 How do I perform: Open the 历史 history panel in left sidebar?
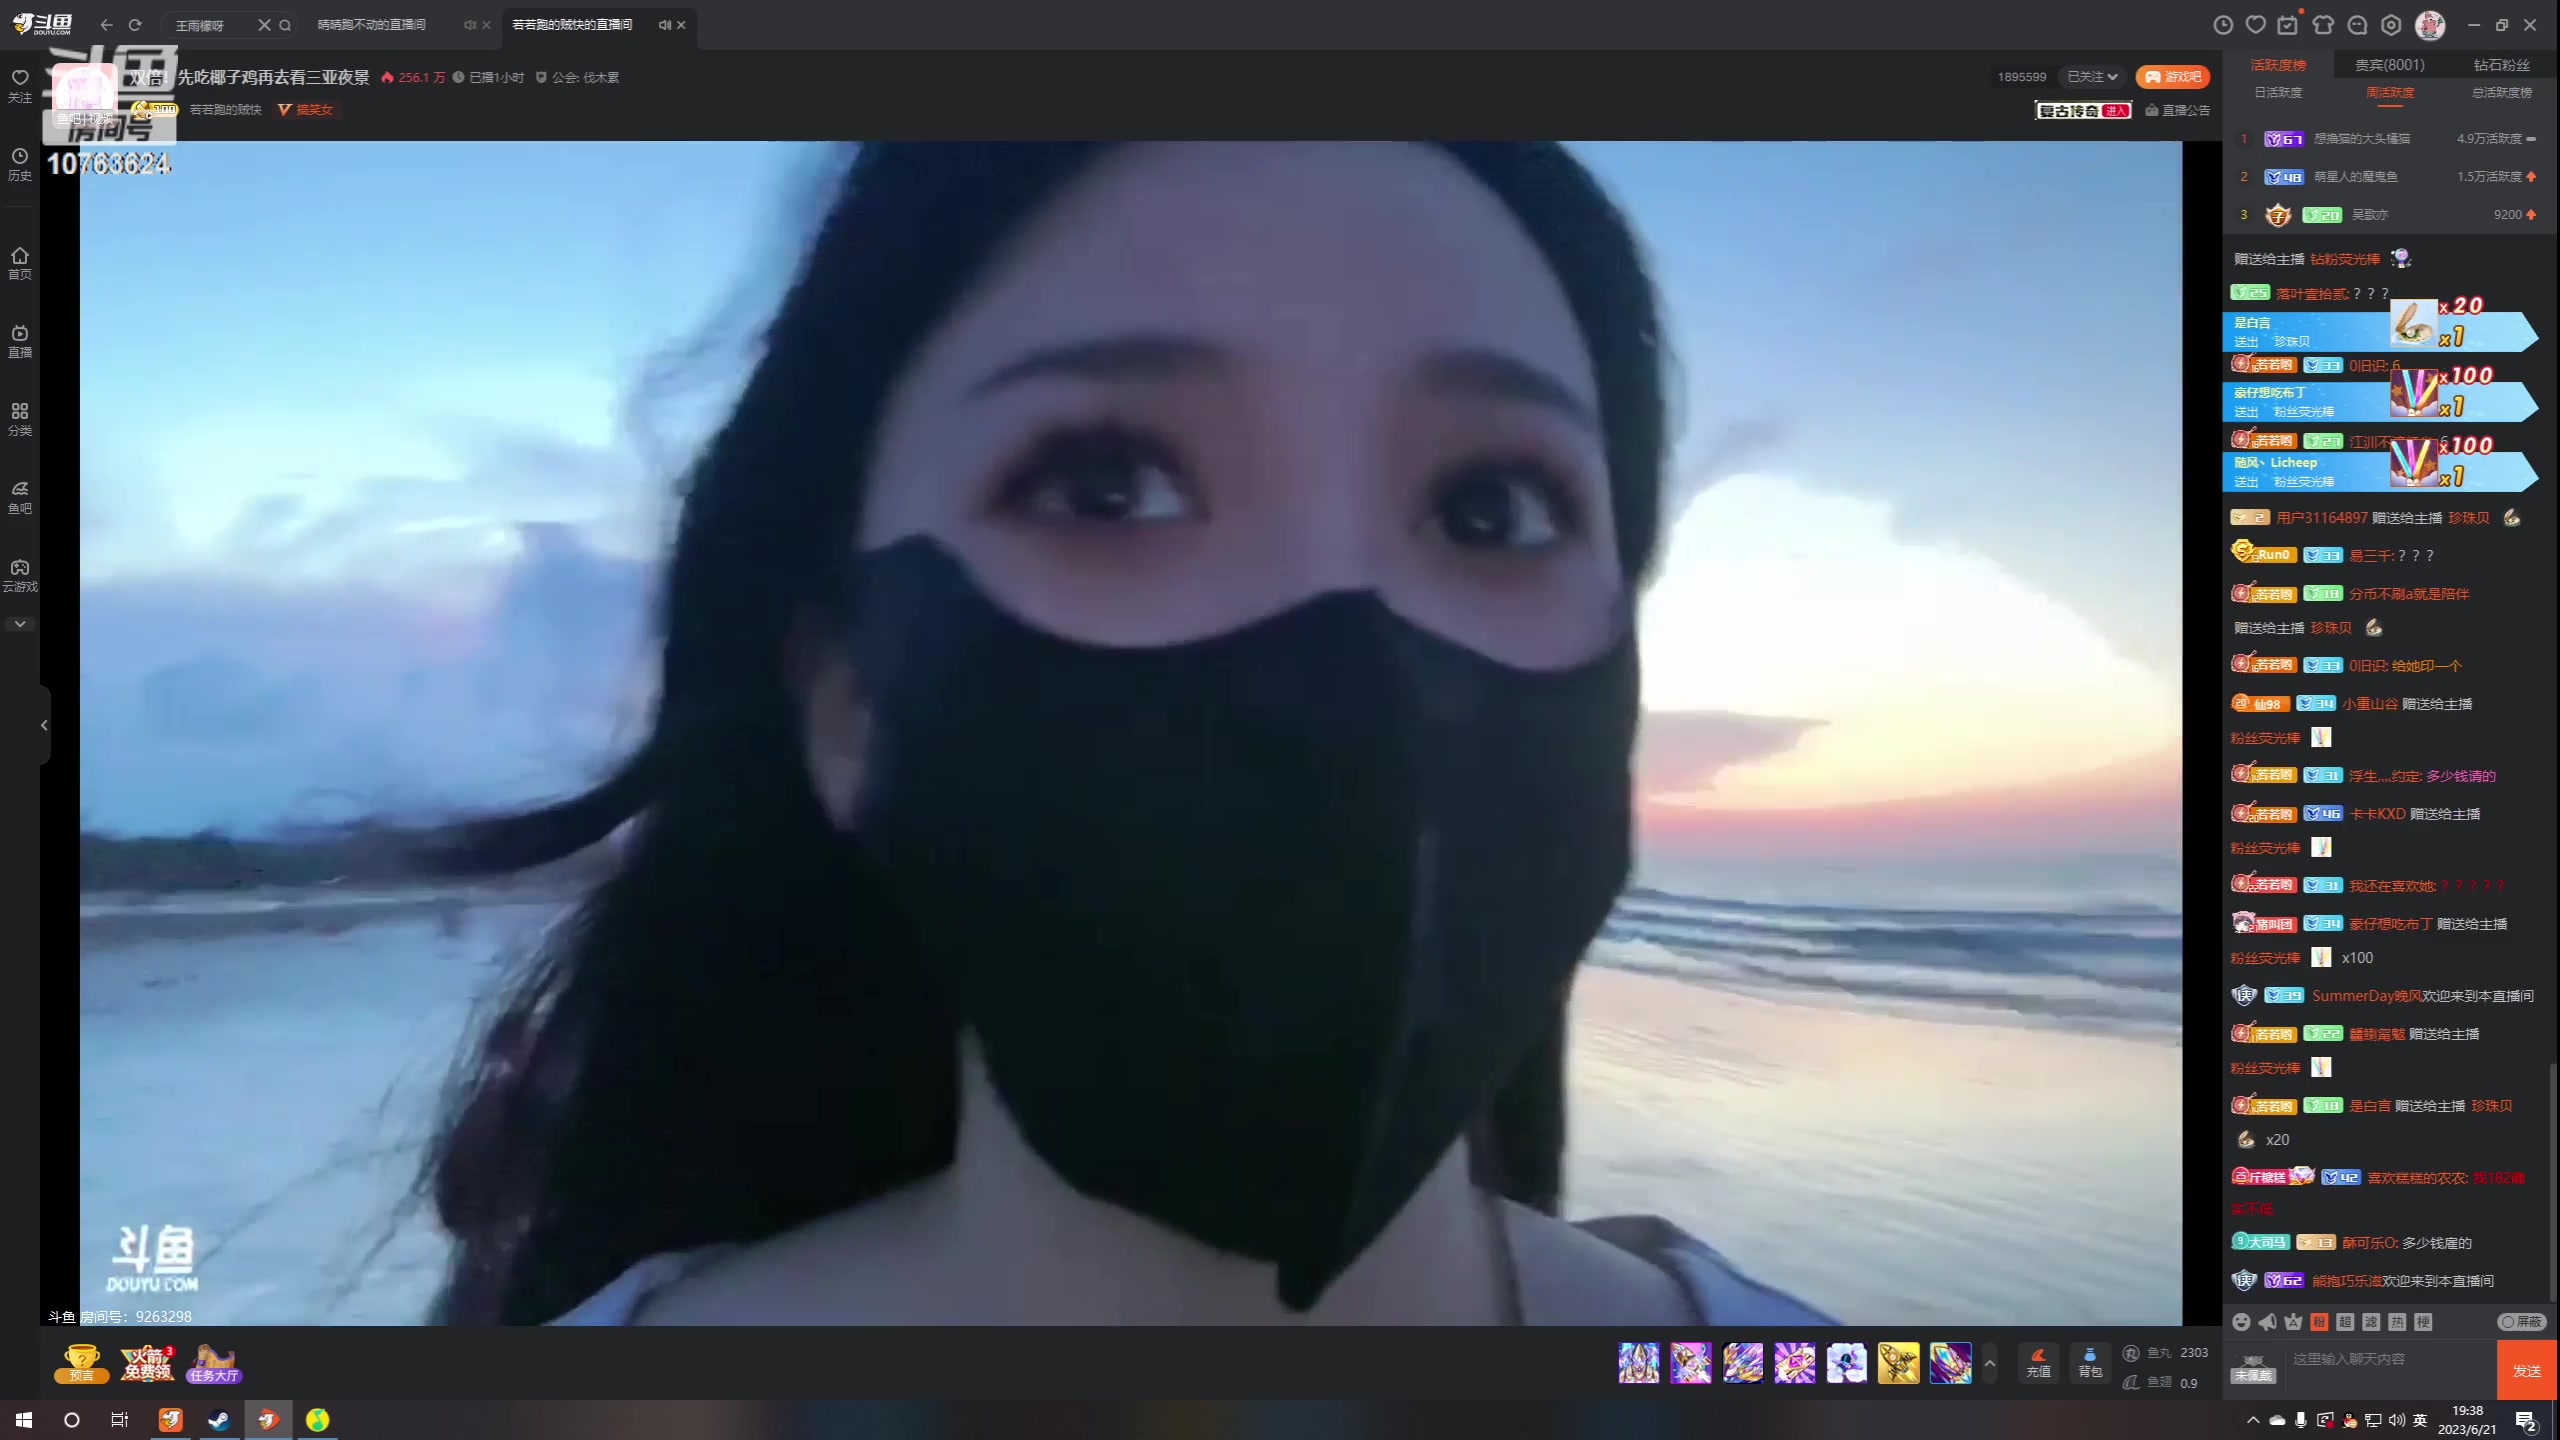(19, 165)
